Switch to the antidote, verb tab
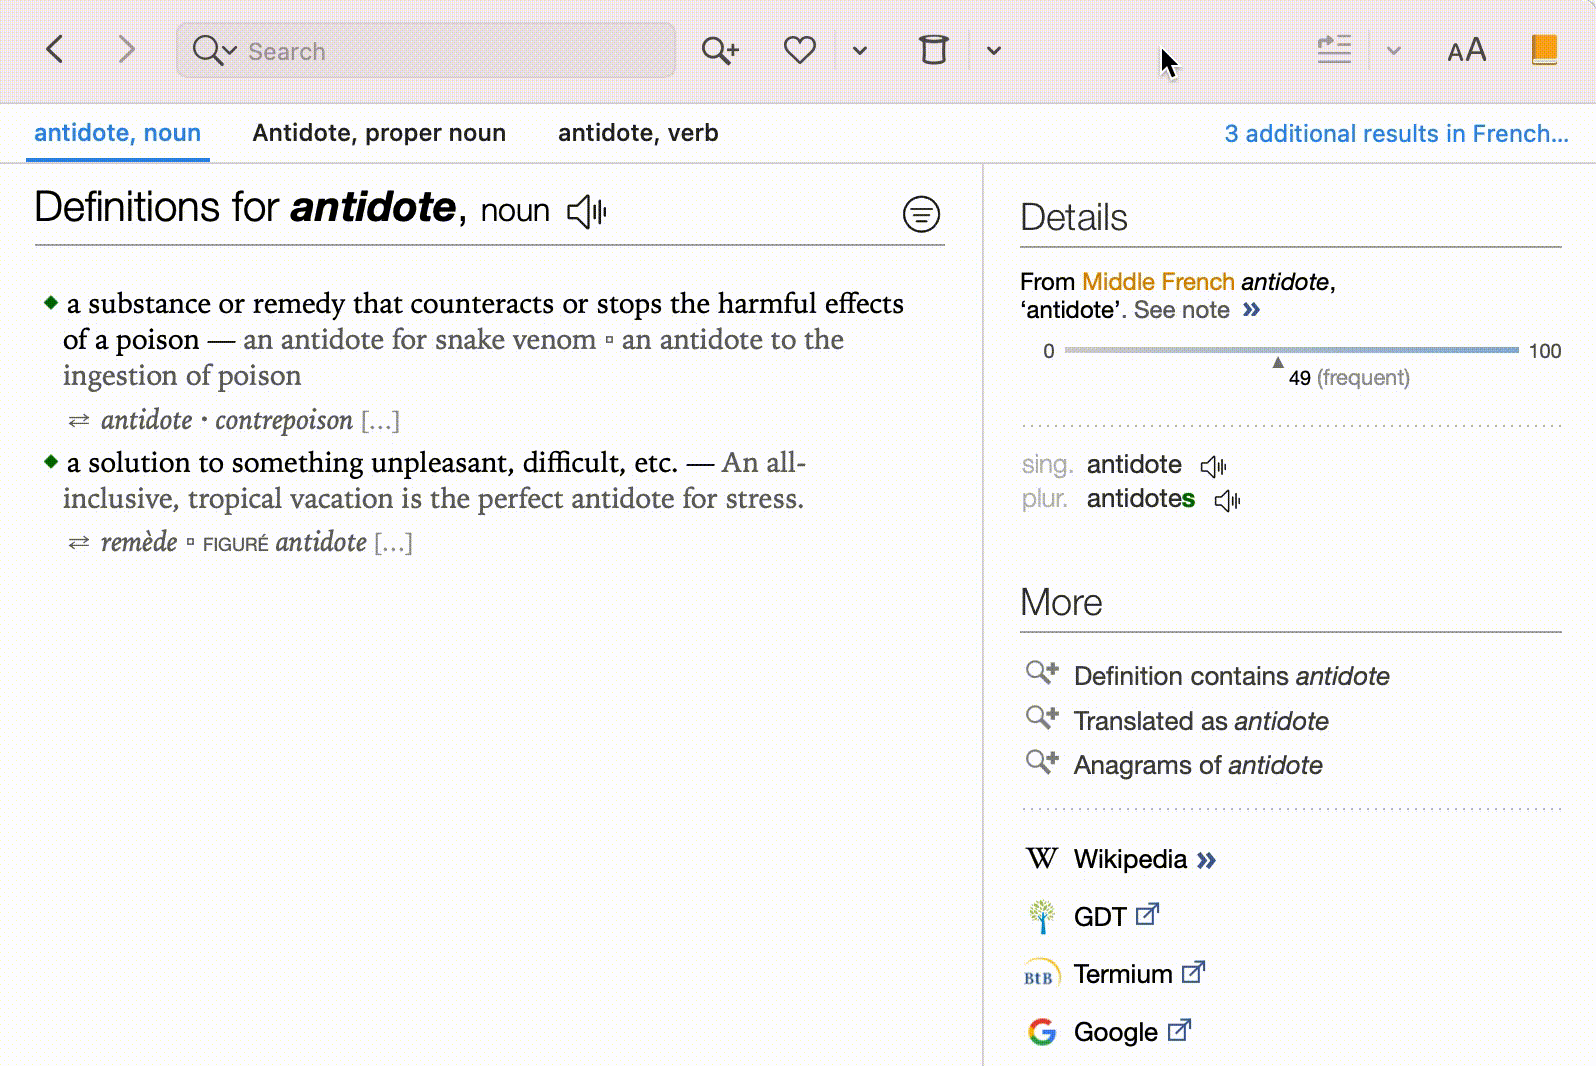This screenshot has width=1596, height=1066. click(x=638, y=133)
